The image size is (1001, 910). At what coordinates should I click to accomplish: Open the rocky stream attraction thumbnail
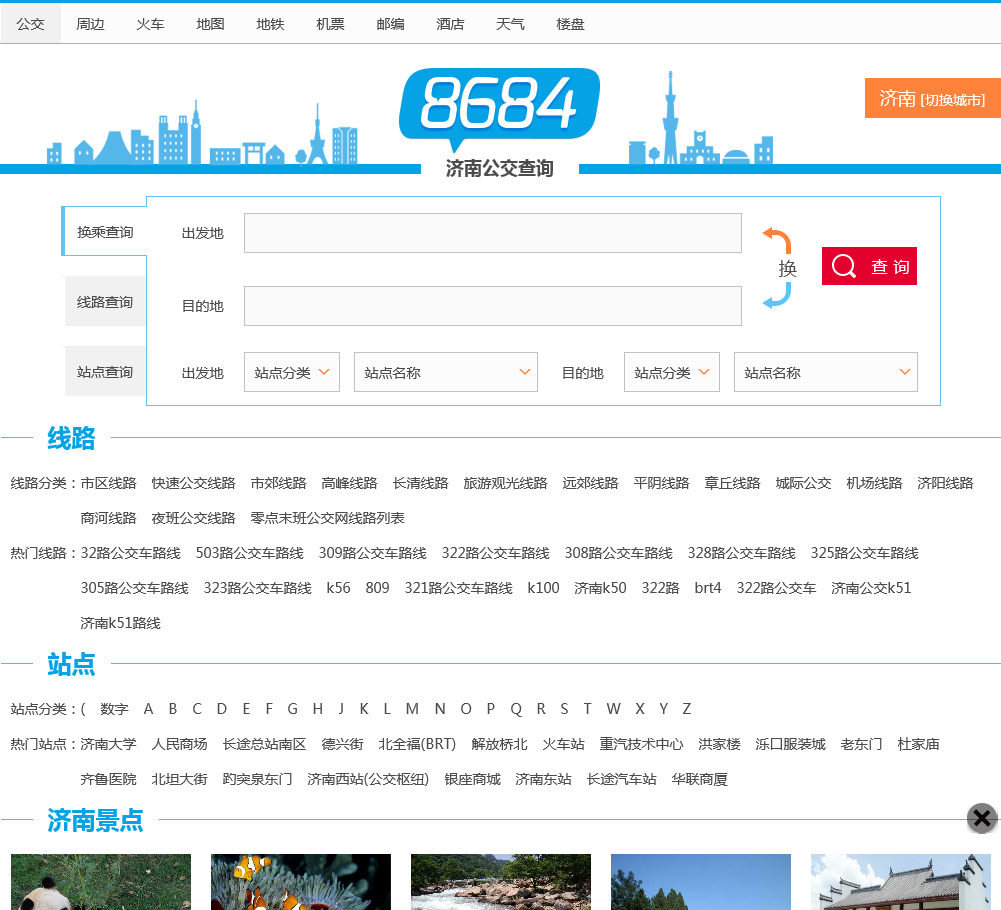point(500,882)
